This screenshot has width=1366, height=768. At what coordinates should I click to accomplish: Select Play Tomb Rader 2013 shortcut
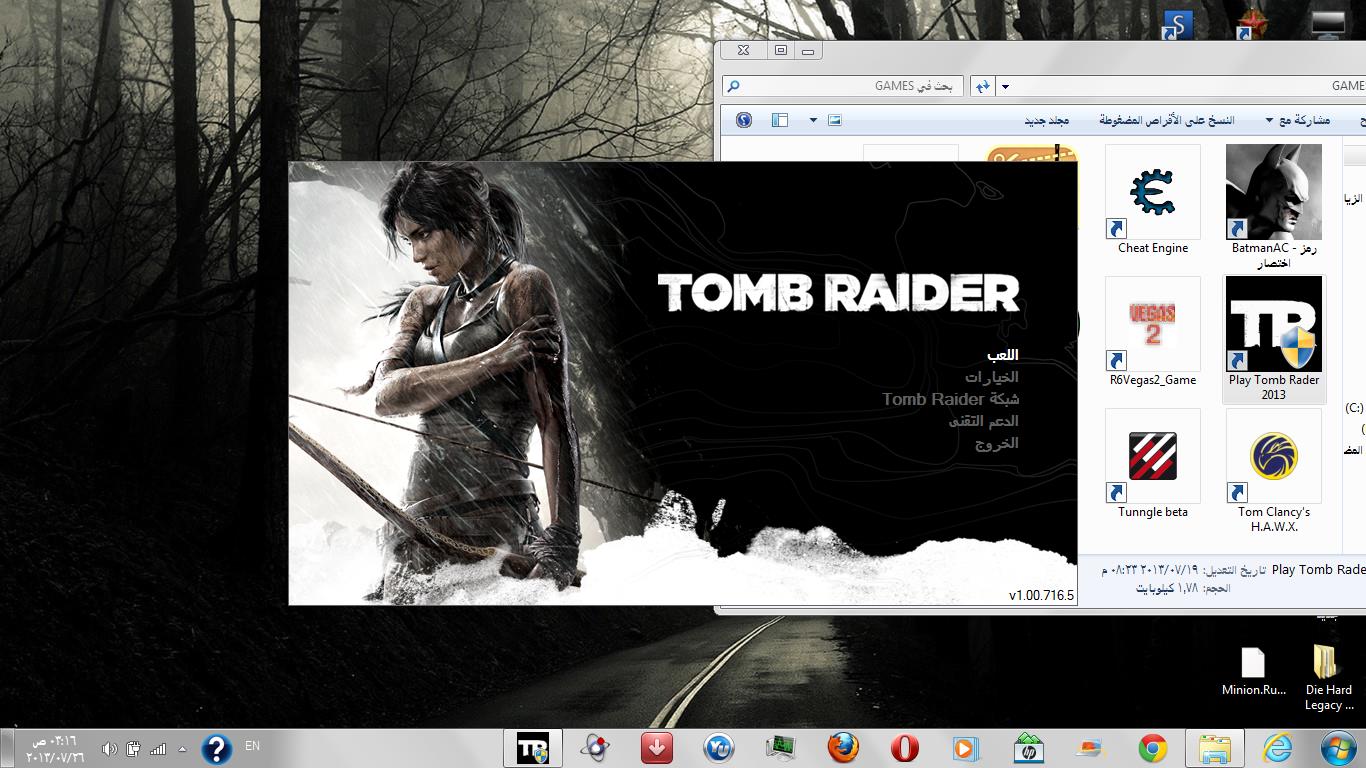tap(1274, 339)
